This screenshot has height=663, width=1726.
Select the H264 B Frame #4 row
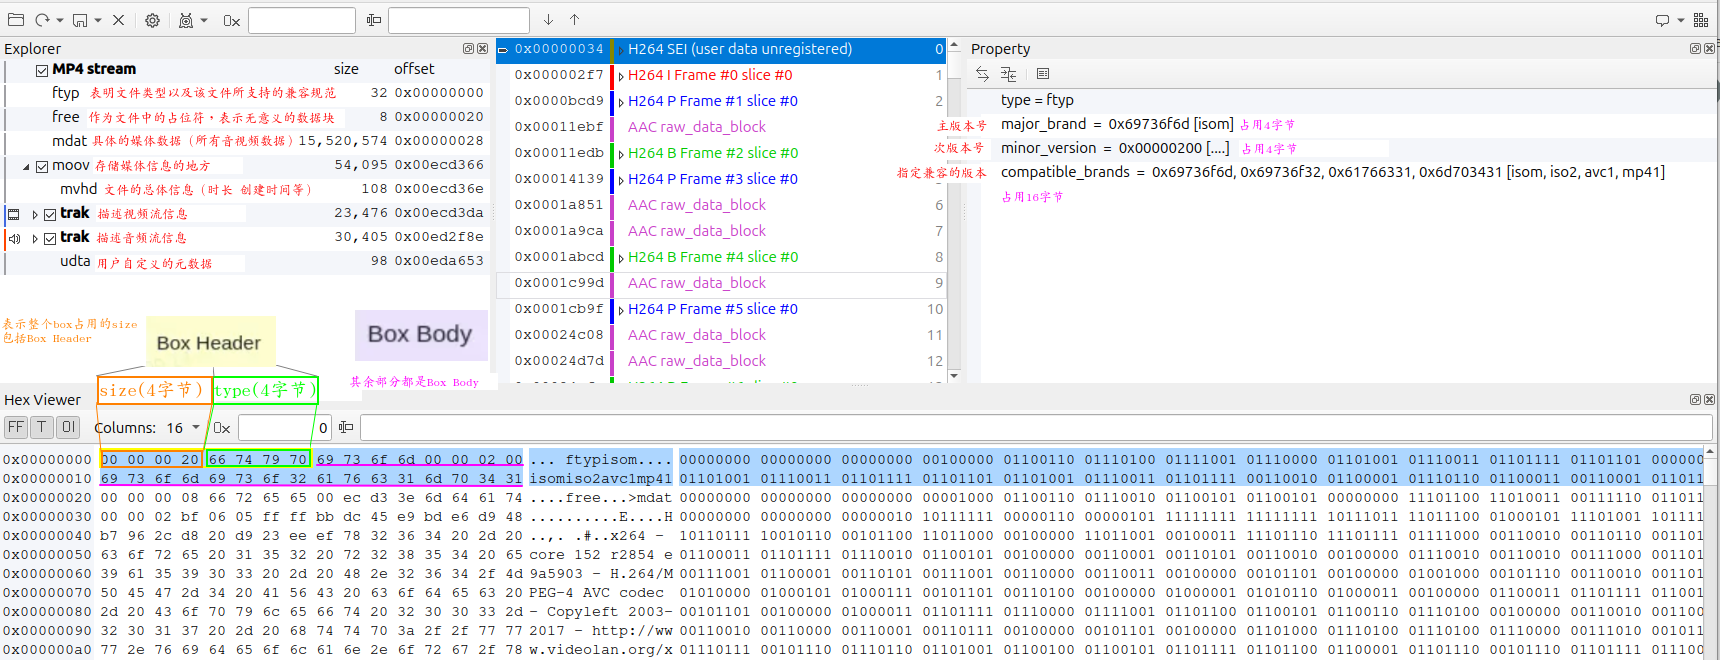click(721, 257)
